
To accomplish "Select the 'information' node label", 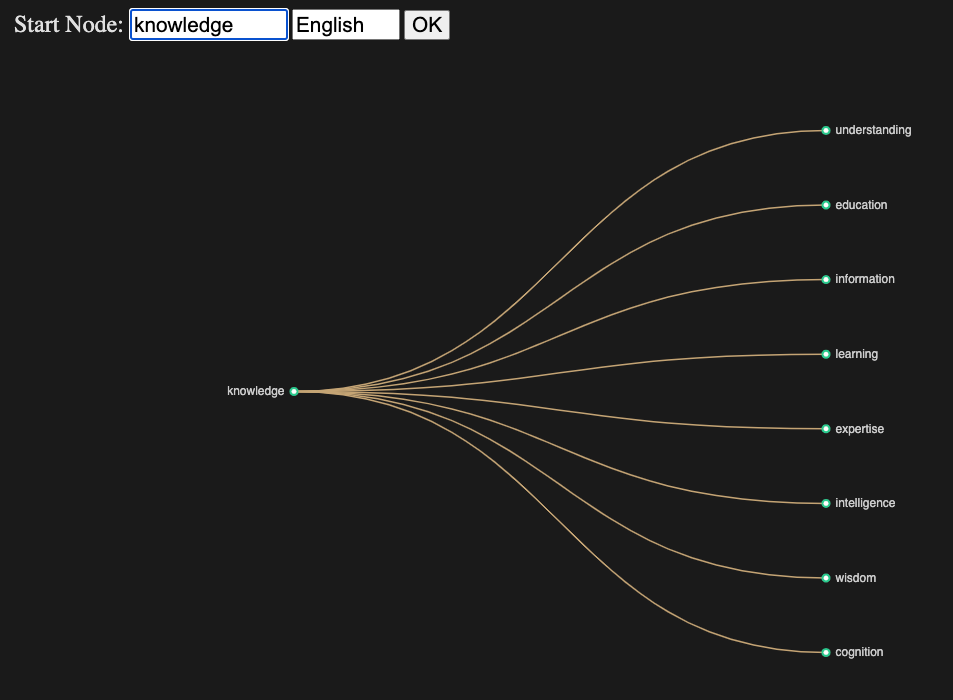I will [864, 279].
